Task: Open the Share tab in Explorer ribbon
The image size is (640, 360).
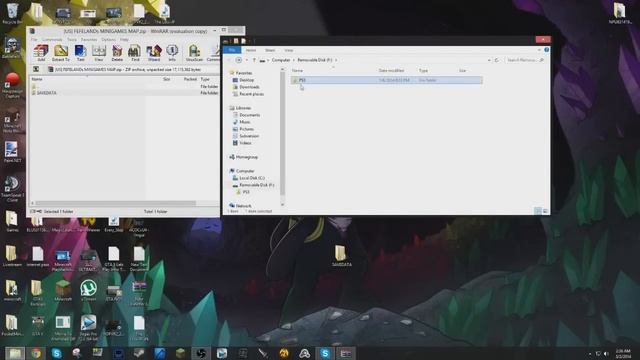Action: (270, 50)
